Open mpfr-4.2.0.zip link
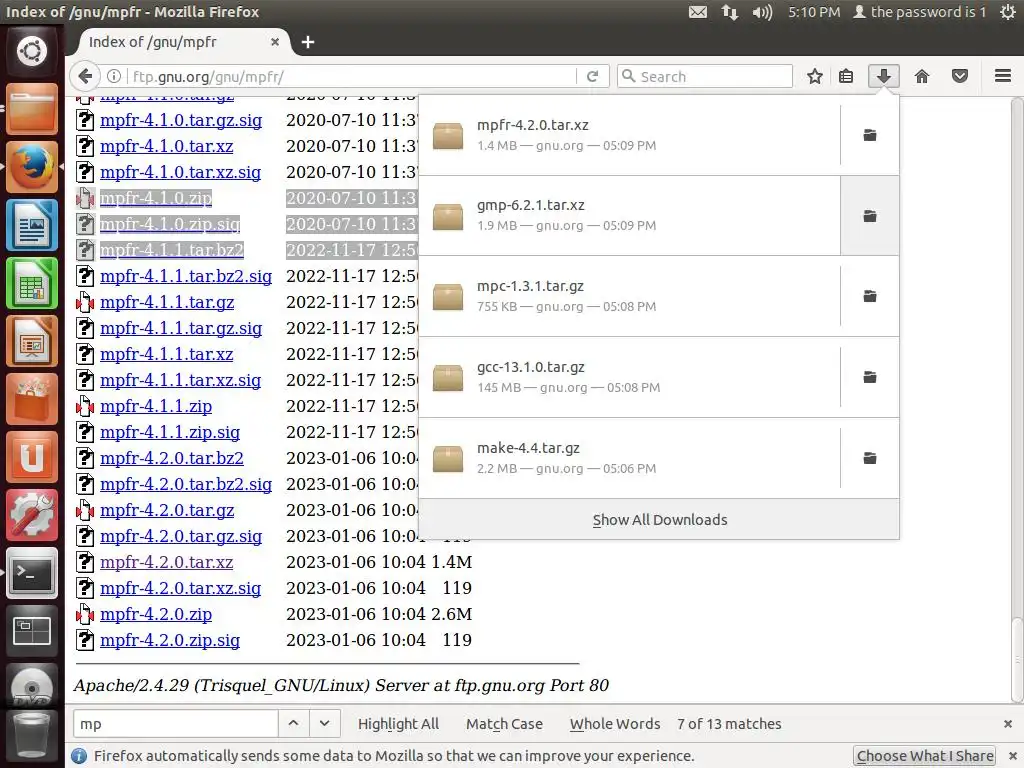 coord(156,614)
